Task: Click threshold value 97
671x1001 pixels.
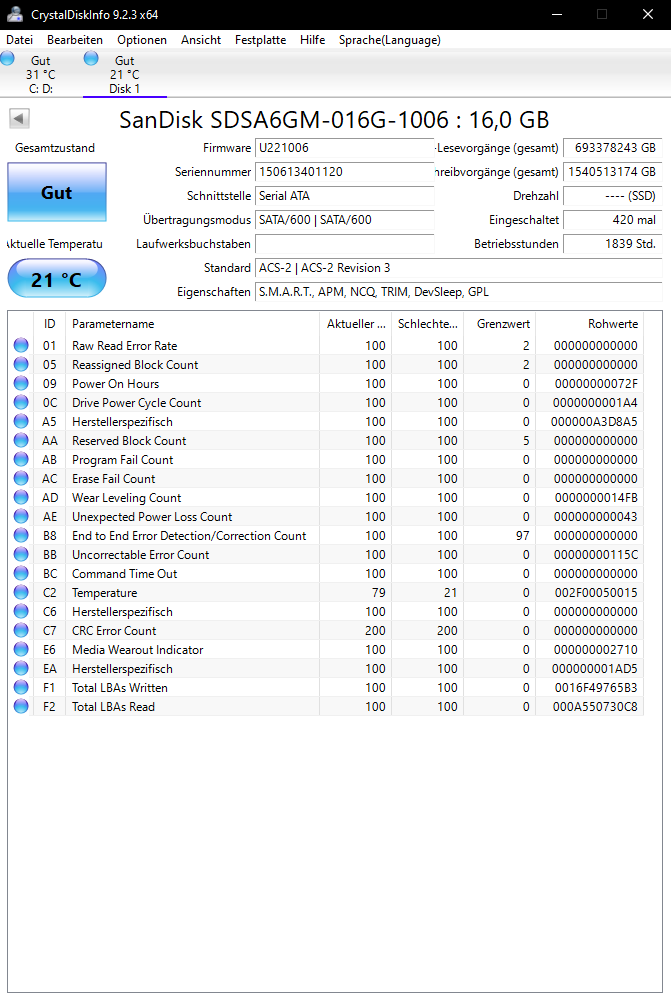Action: (523, 536)
